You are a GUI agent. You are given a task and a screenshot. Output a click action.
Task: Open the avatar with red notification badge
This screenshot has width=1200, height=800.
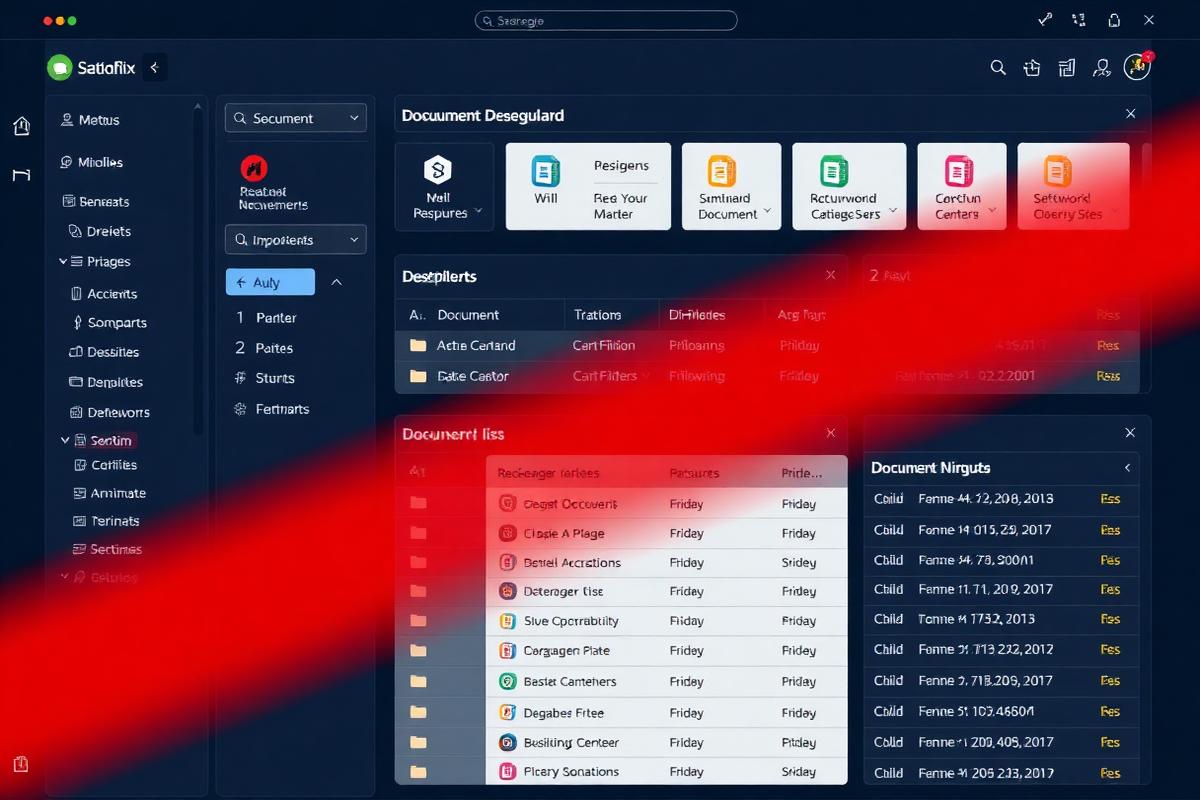pyautogui.click(x=1137, y=66)
